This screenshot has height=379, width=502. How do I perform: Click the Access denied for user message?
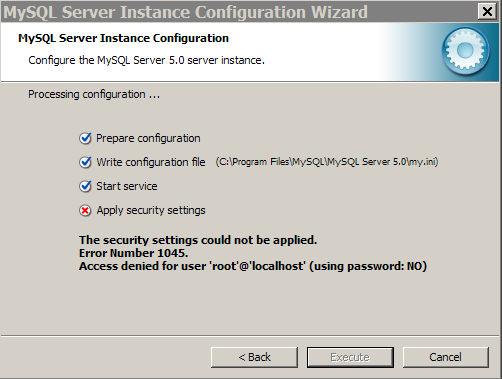(x=253, y=266)
